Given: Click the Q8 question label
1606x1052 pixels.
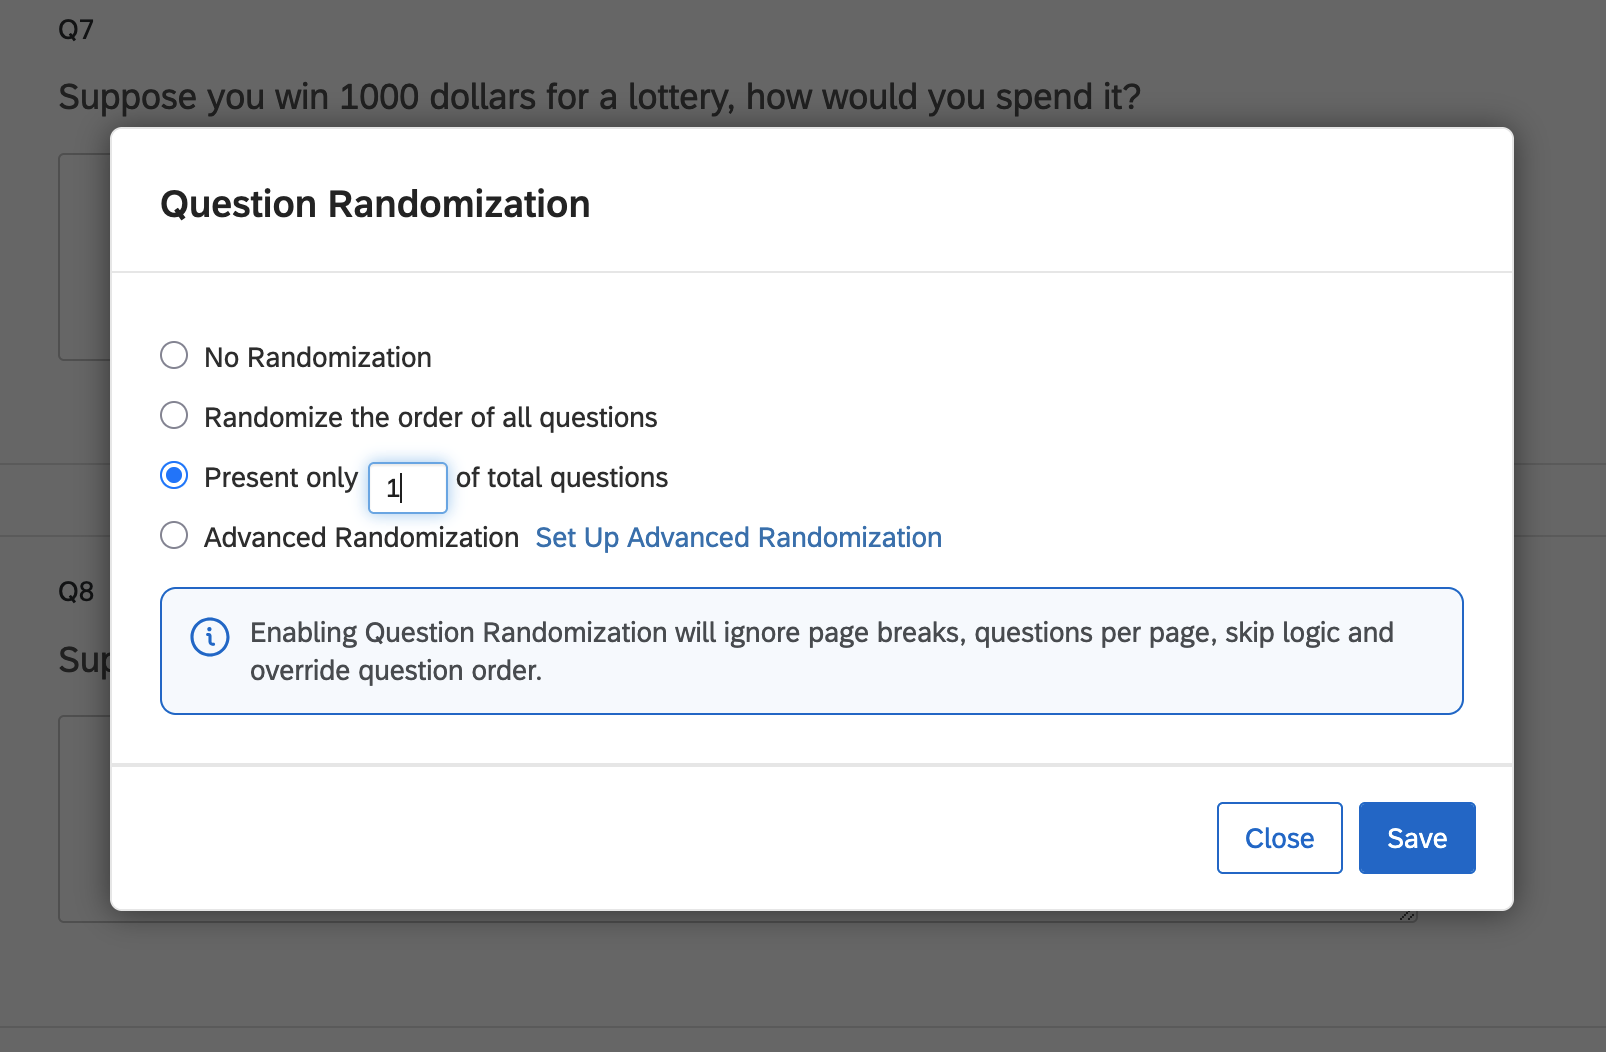Looking at the screenshot, I should 76,592.
